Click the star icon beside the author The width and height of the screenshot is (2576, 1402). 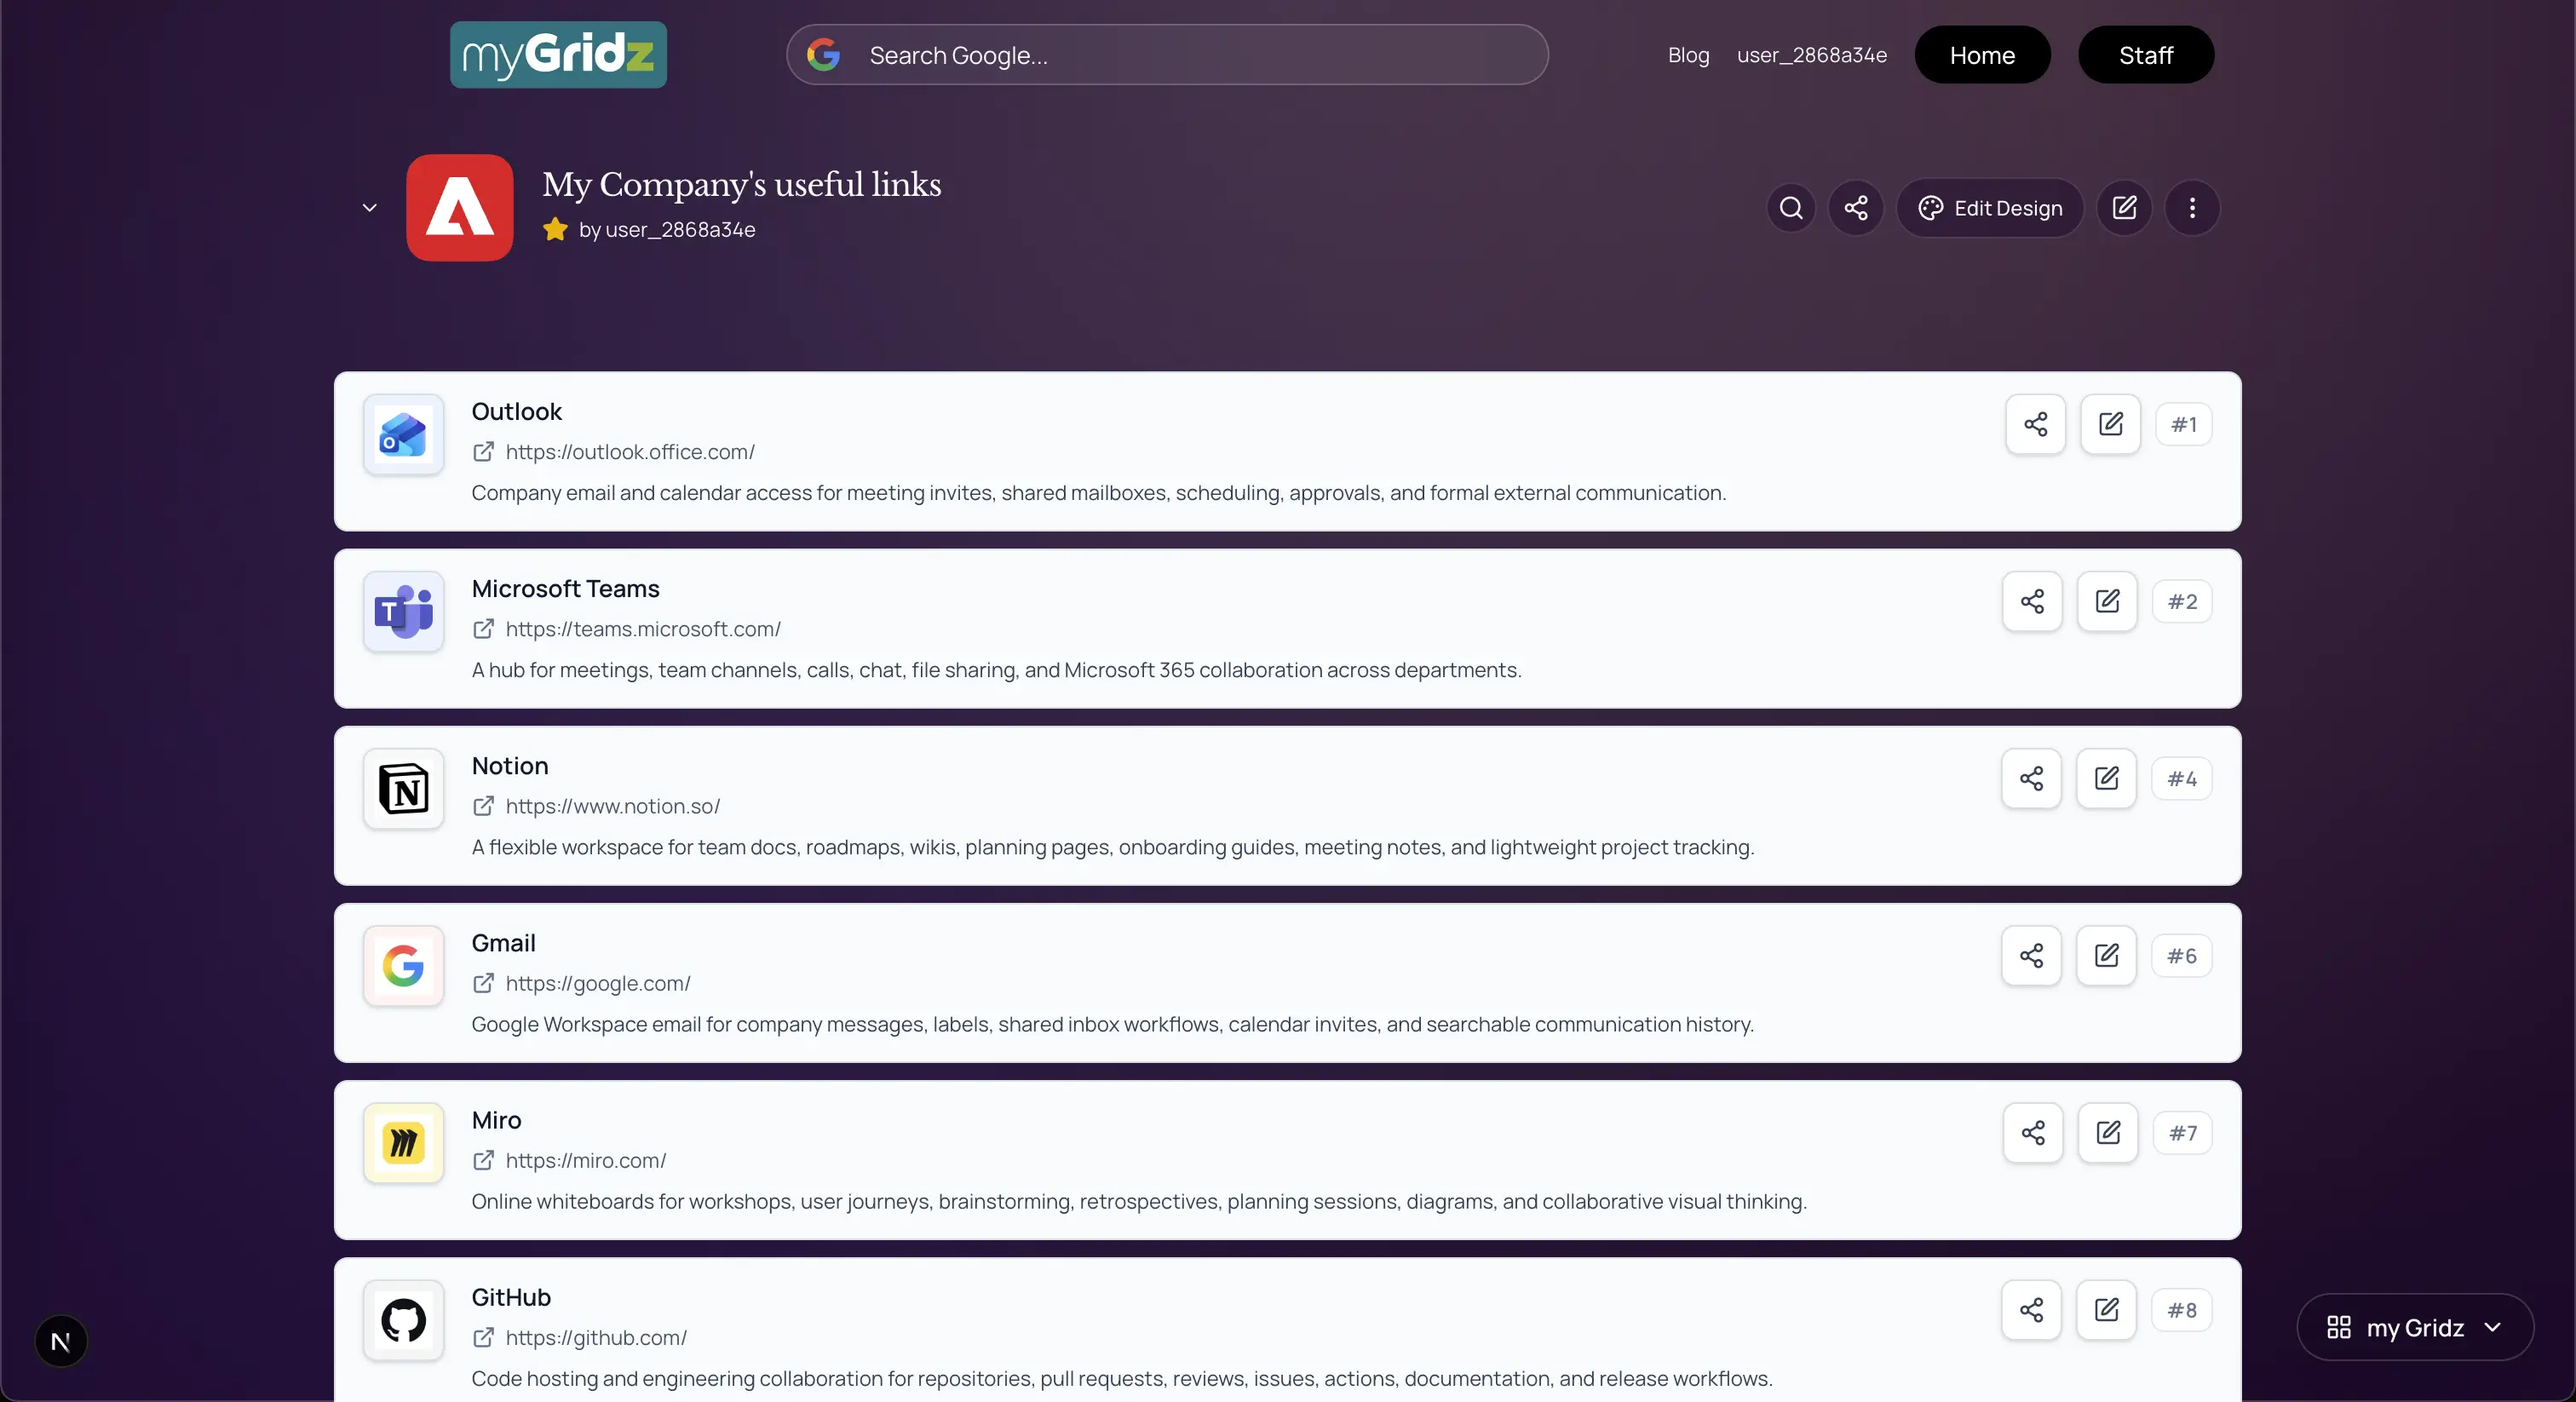(x=555, y=230)
